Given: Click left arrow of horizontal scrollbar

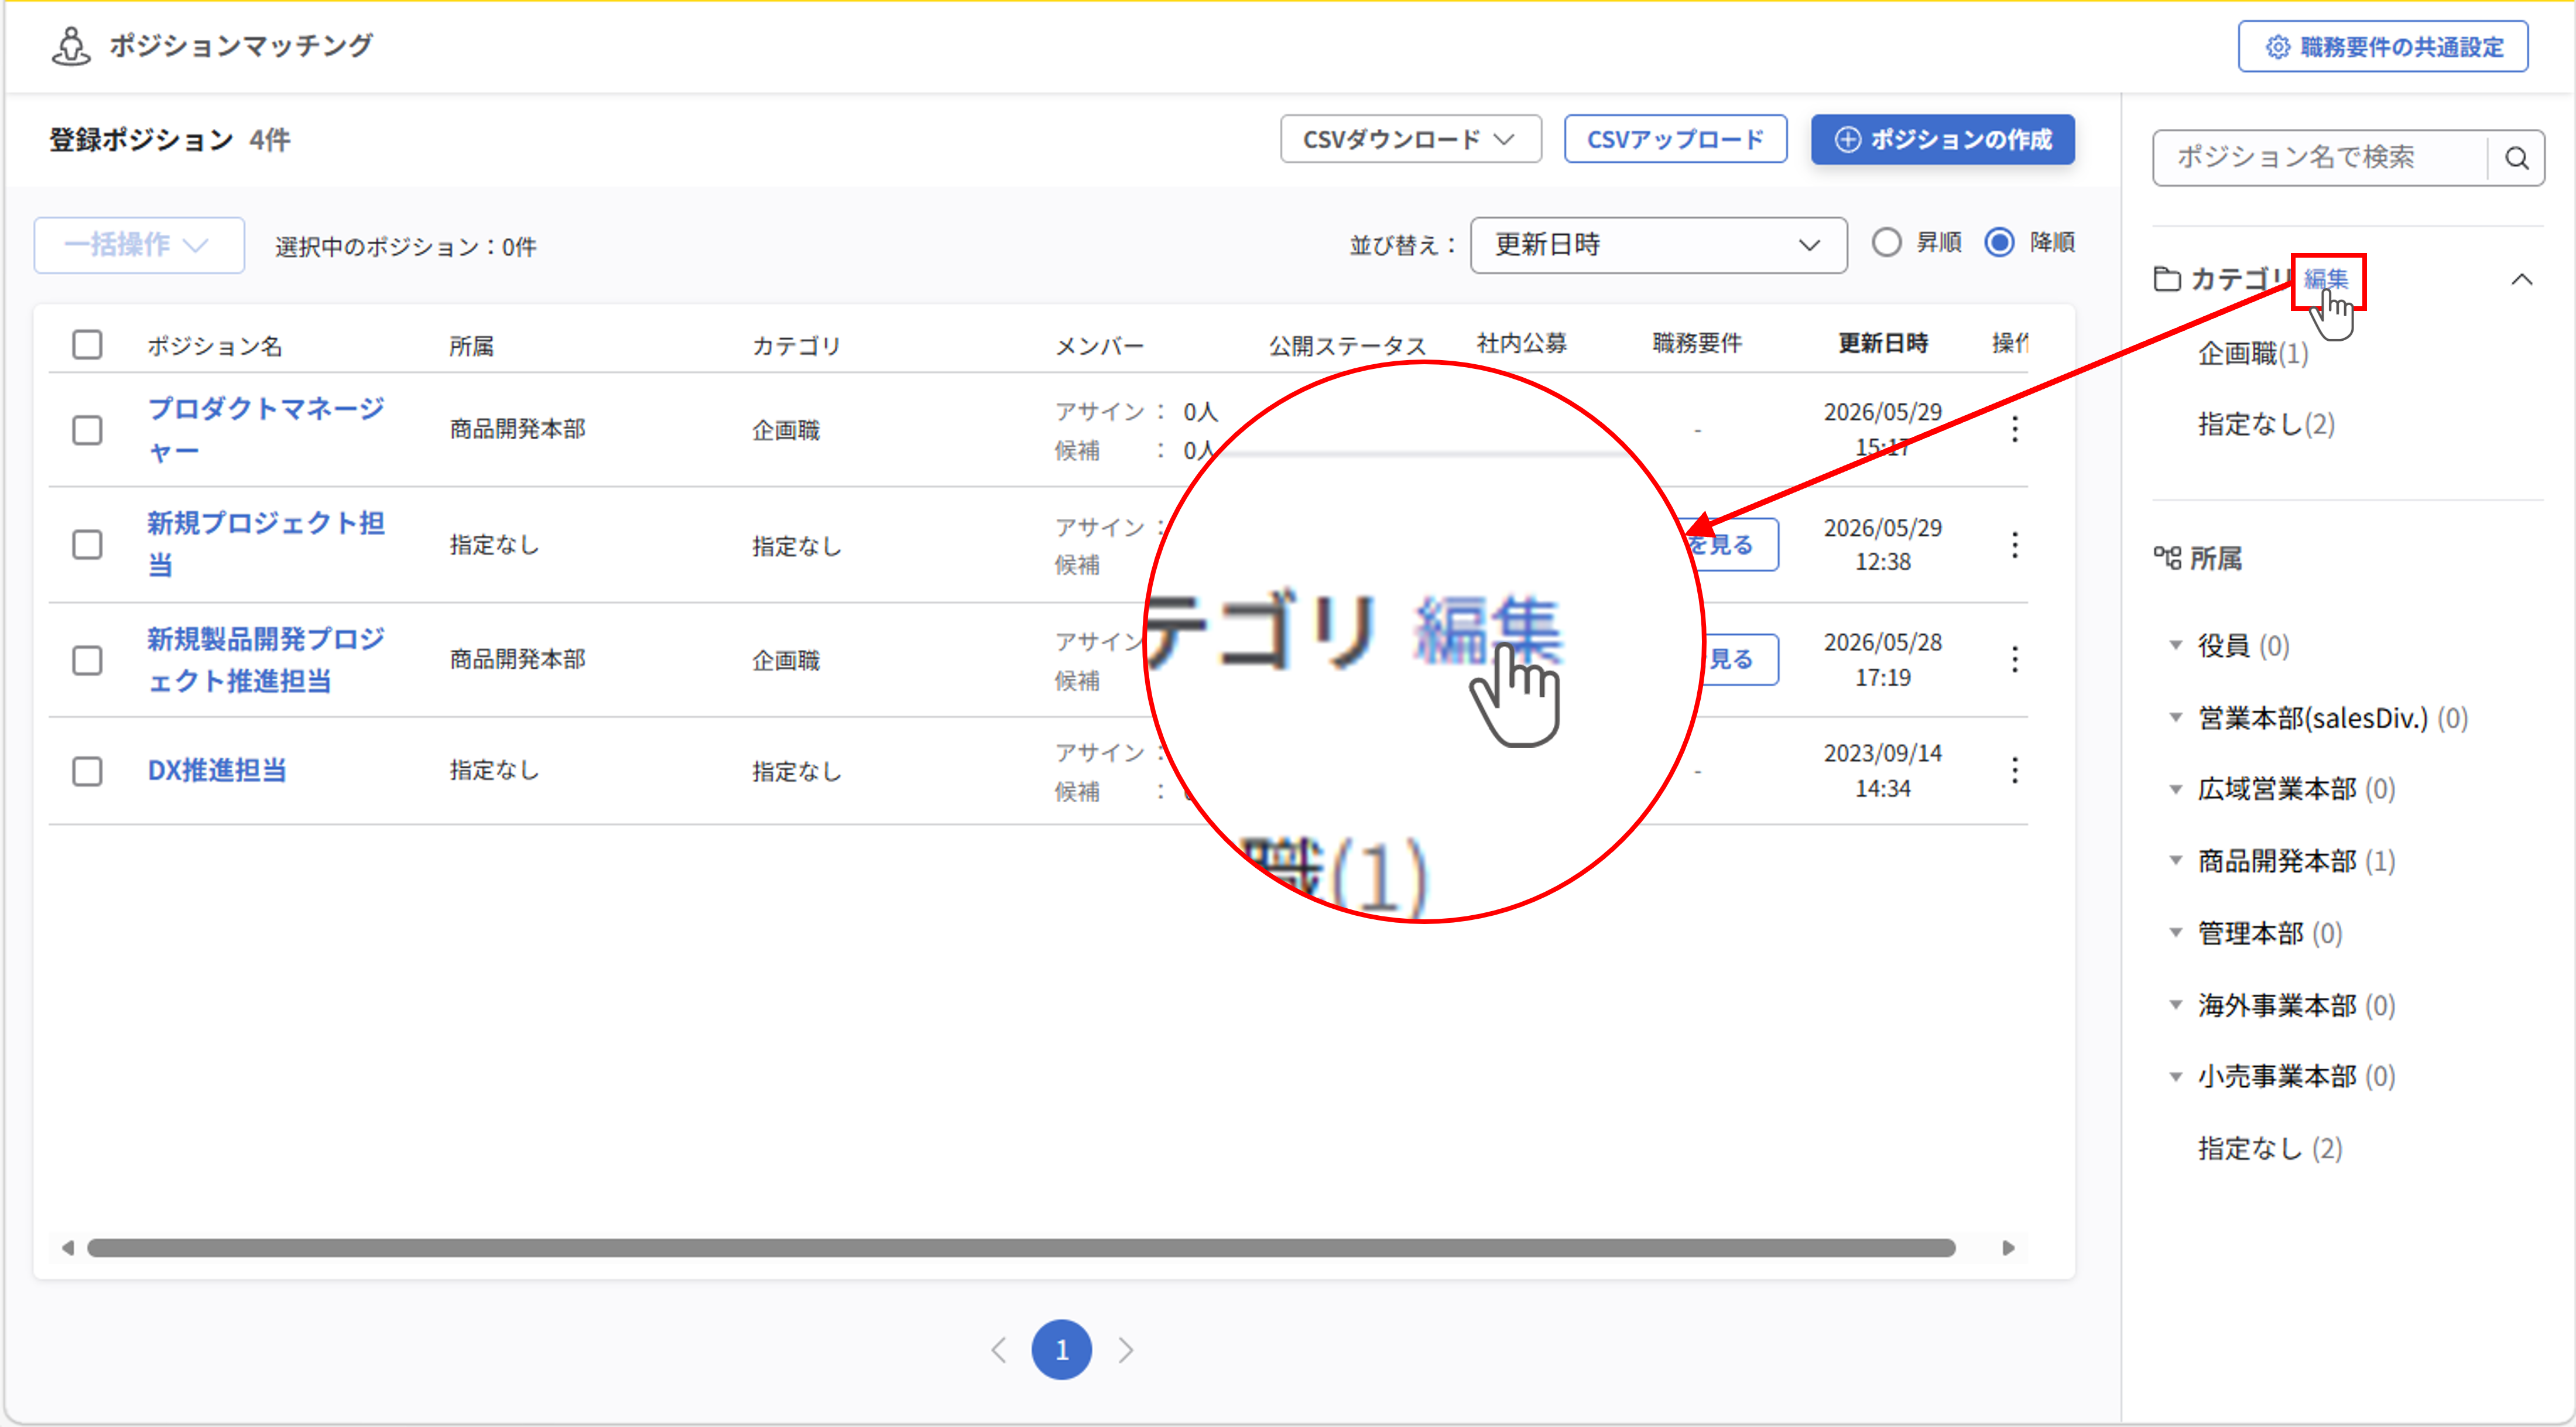Looking at the screenshot, I should [x=67, y=1248].
